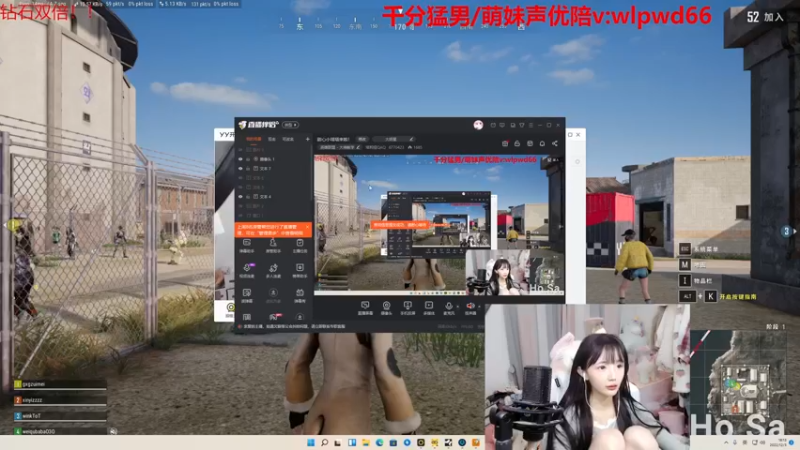The width and height of the screenshot is (800, 450).
Task: Click the webcam overlay inside the preview
Action: coord(496,272)
